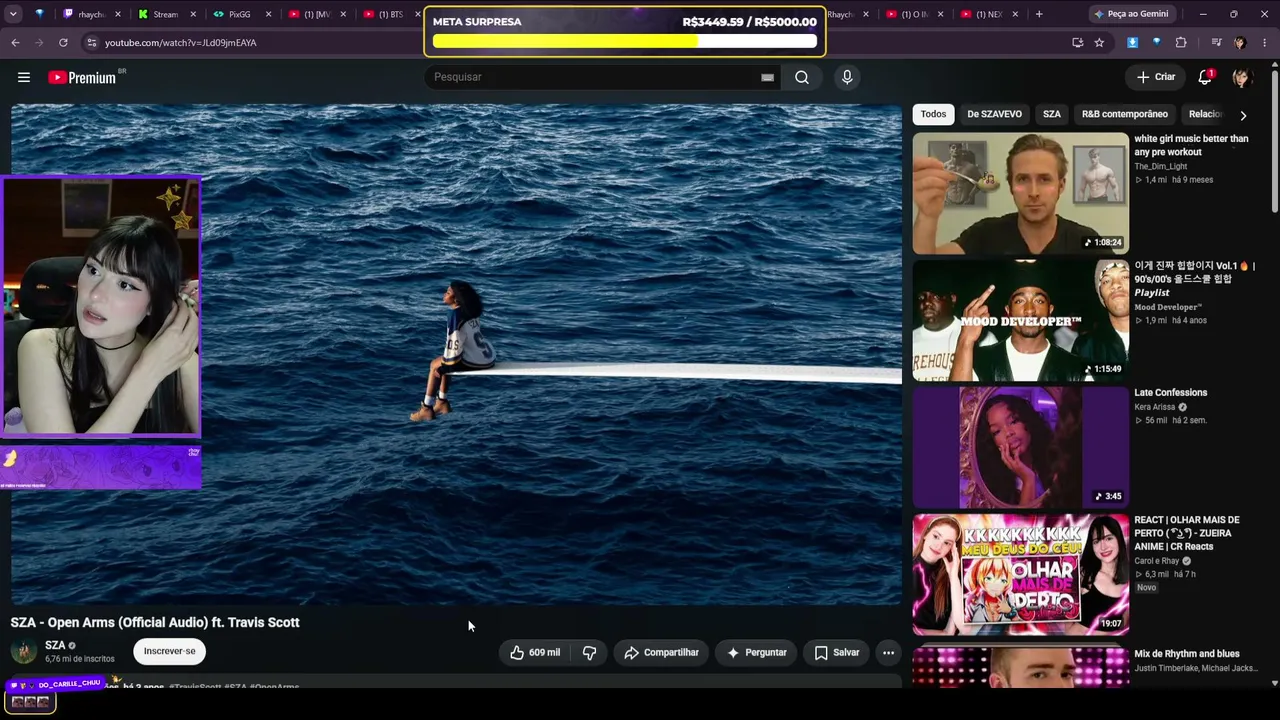The width and height of the screenshot is (1280, 720).
Task: Open Kera Arissa channel link
Action: pyautogui.click(x=1154, y=407)
